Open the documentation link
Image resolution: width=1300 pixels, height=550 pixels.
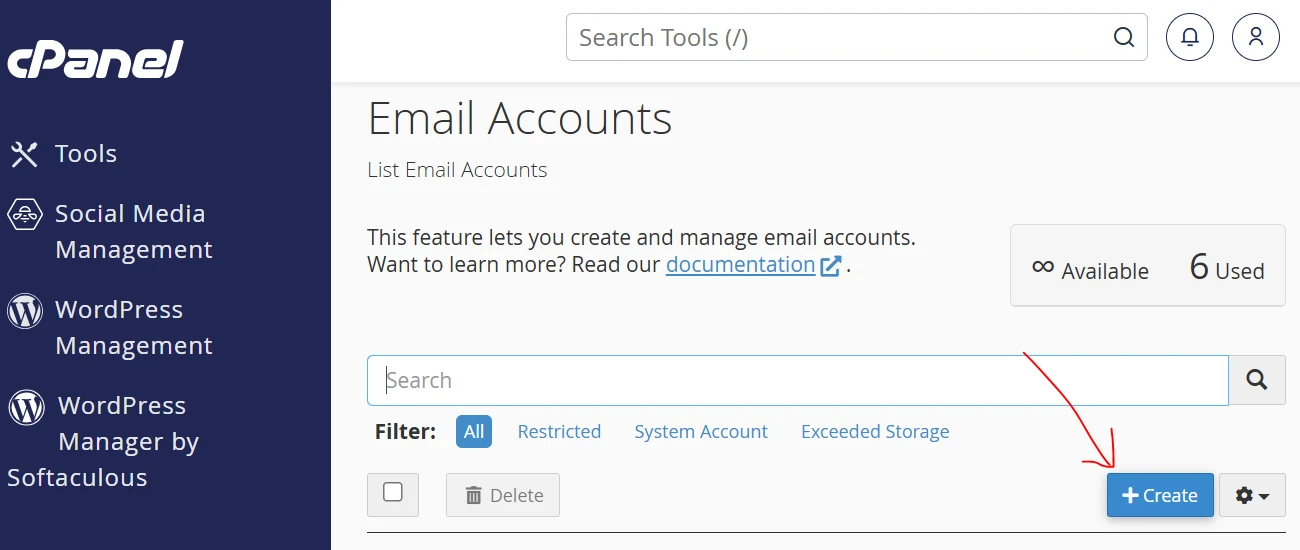(x=740, y=265)
